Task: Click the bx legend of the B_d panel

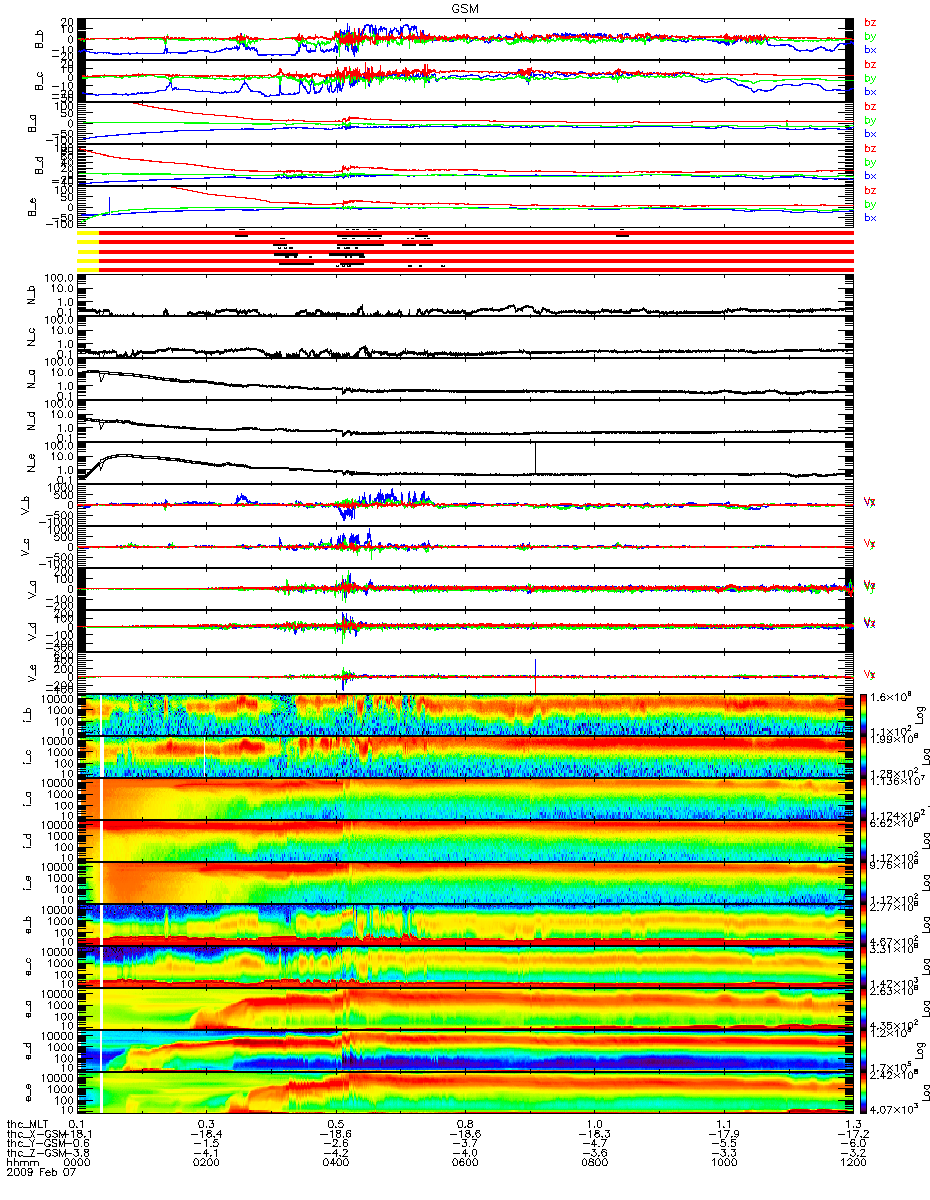Action: click(x=869, y=175)
